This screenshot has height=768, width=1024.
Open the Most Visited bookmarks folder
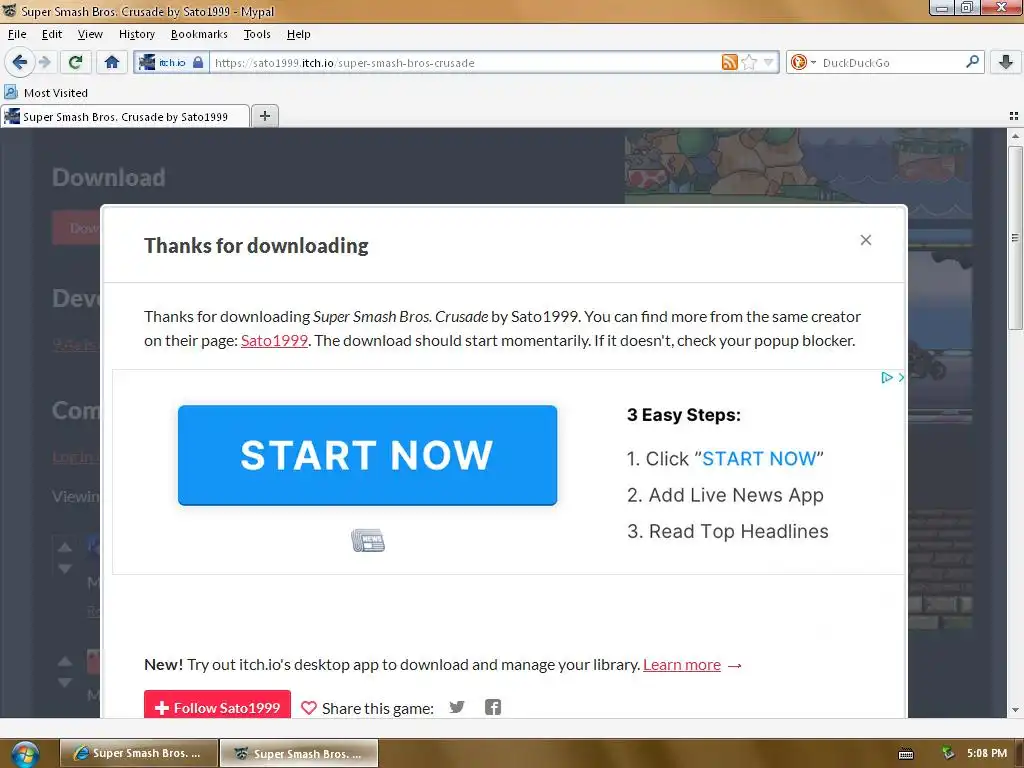point(46,93)
